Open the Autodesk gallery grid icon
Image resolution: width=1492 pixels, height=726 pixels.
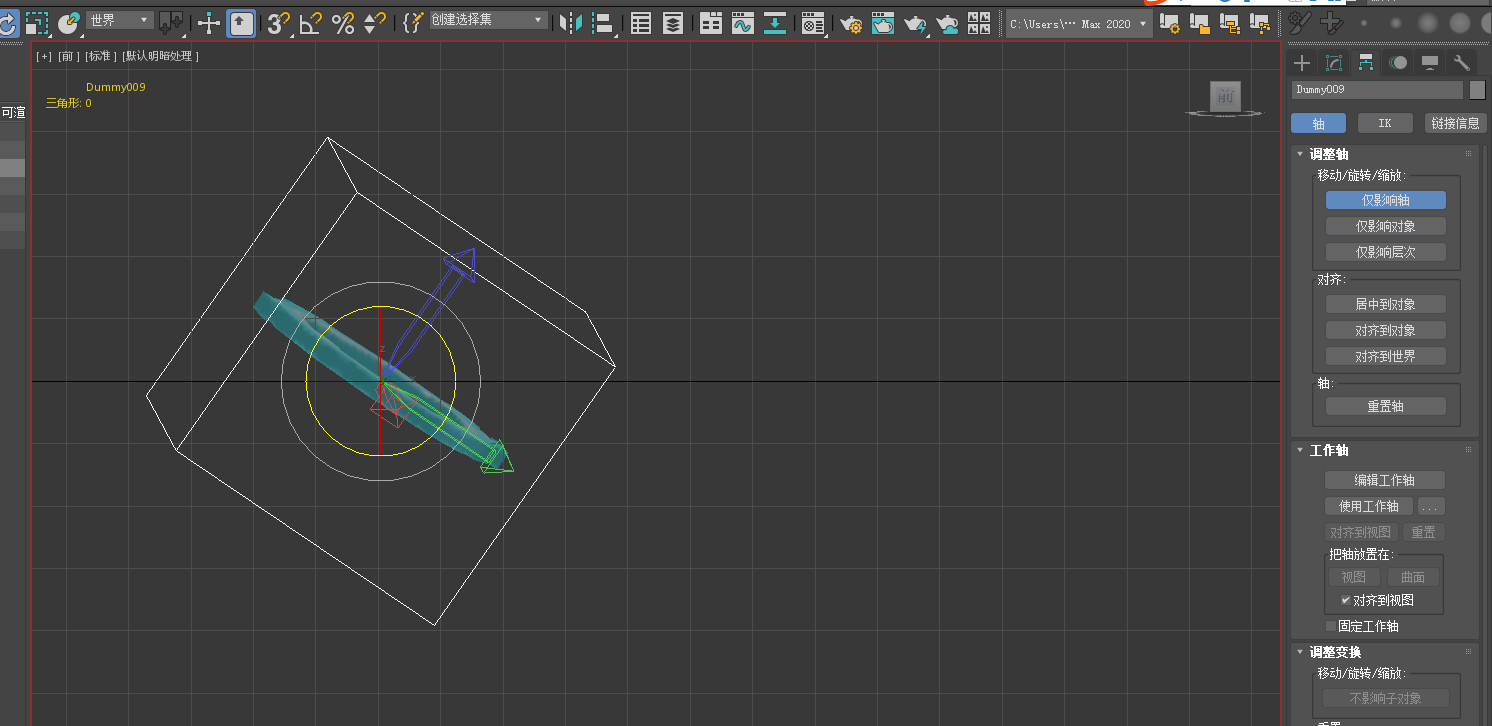pyautogui.click(x=979, y=24)
